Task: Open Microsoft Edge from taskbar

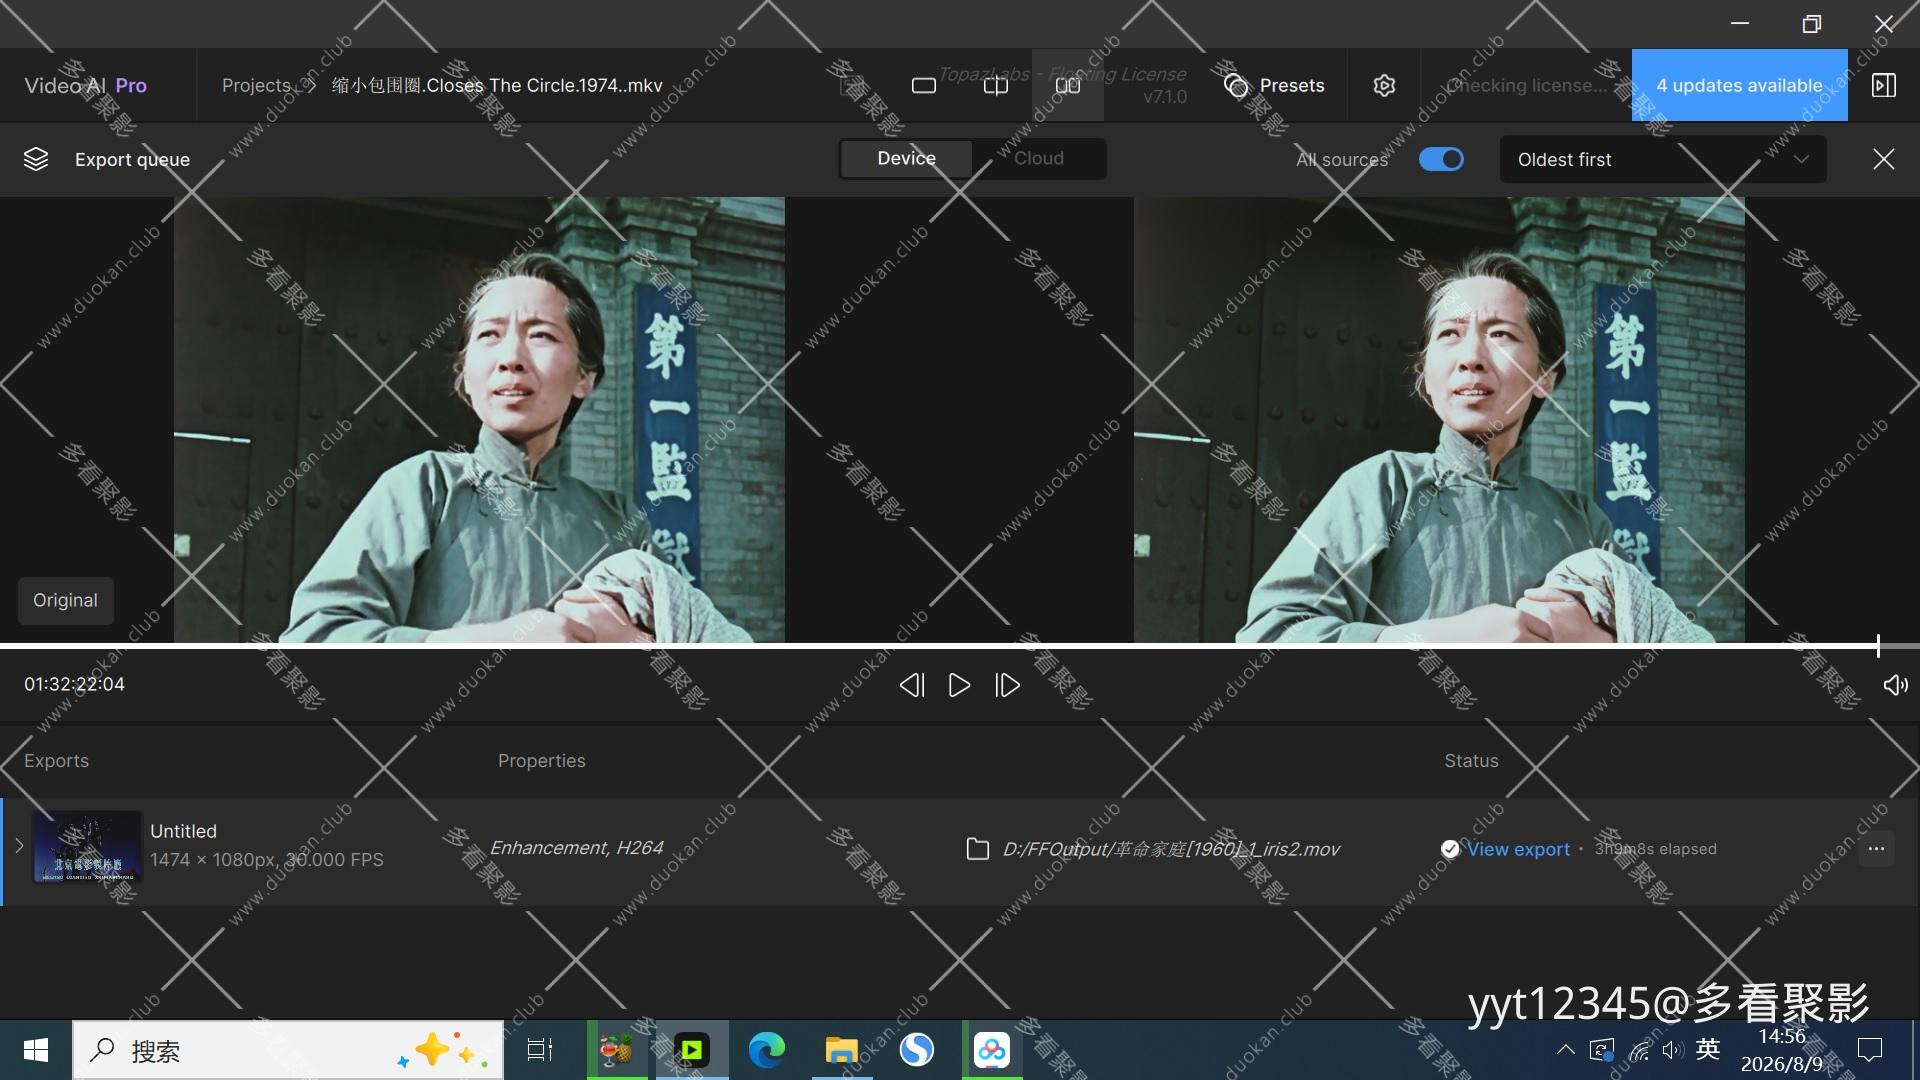Action: tap(767, 1050)
